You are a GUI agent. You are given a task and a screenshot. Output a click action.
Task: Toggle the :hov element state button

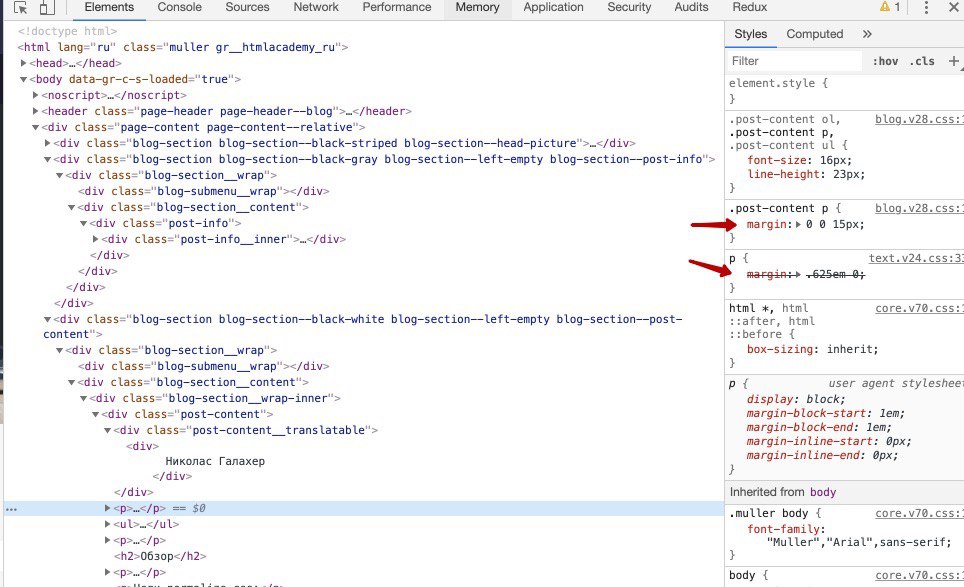885,61
